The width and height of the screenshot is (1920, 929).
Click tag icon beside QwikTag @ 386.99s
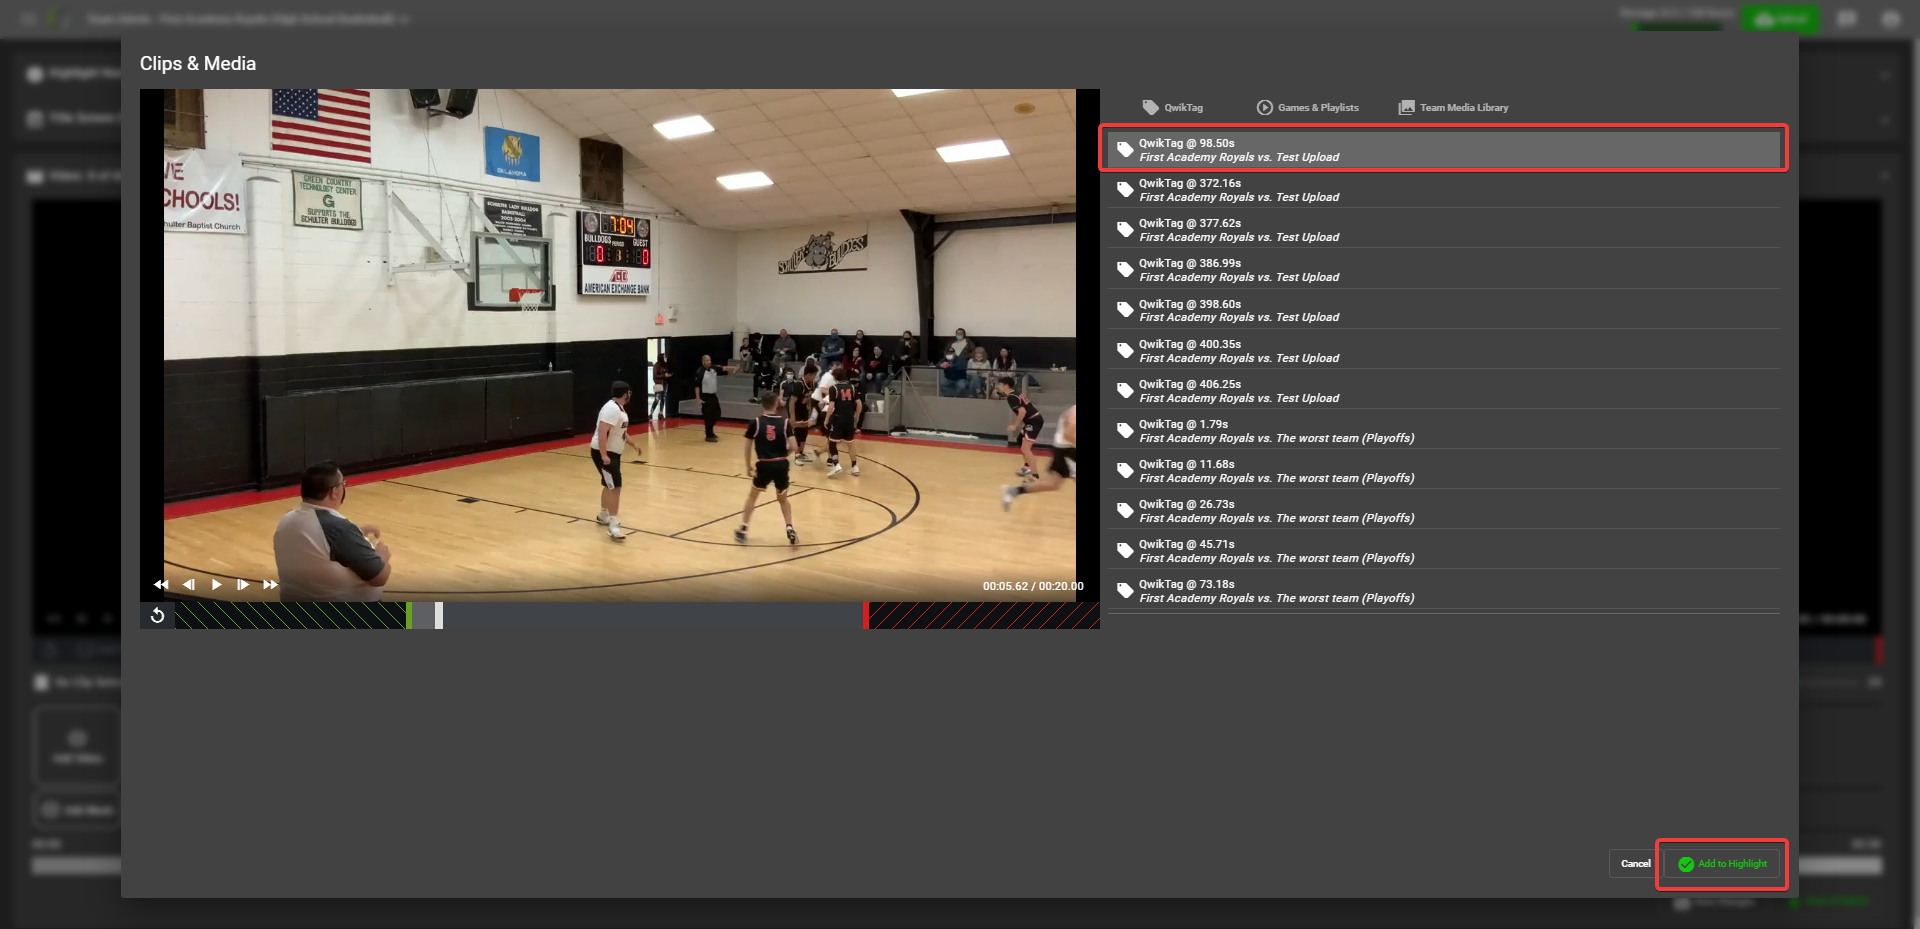pos(1125,270)
